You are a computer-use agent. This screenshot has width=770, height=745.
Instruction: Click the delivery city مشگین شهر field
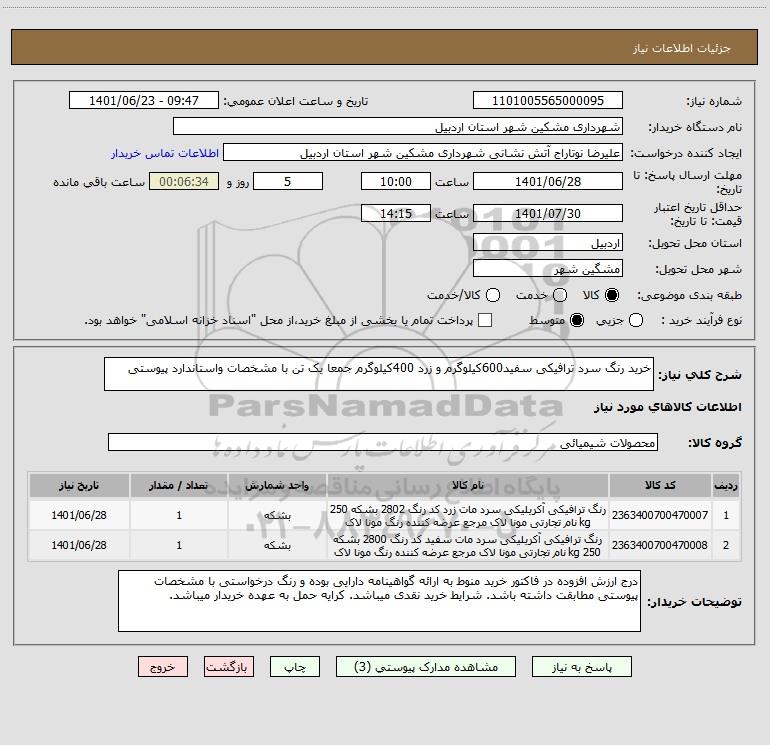(x=548, y=269)
